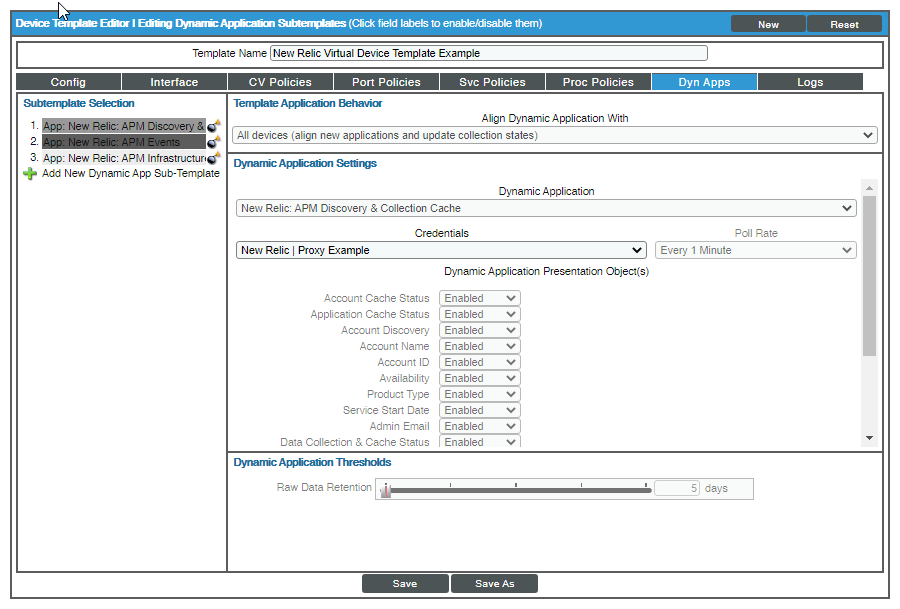Open the Poll Rate dropdown

pyautogui.click(x=755, y=250)
